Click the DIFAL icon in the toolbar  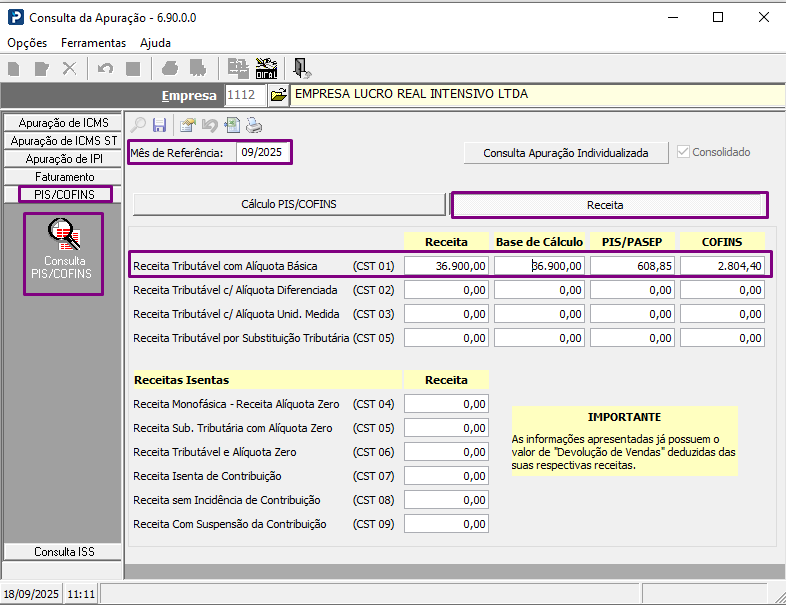coord(267,68)
